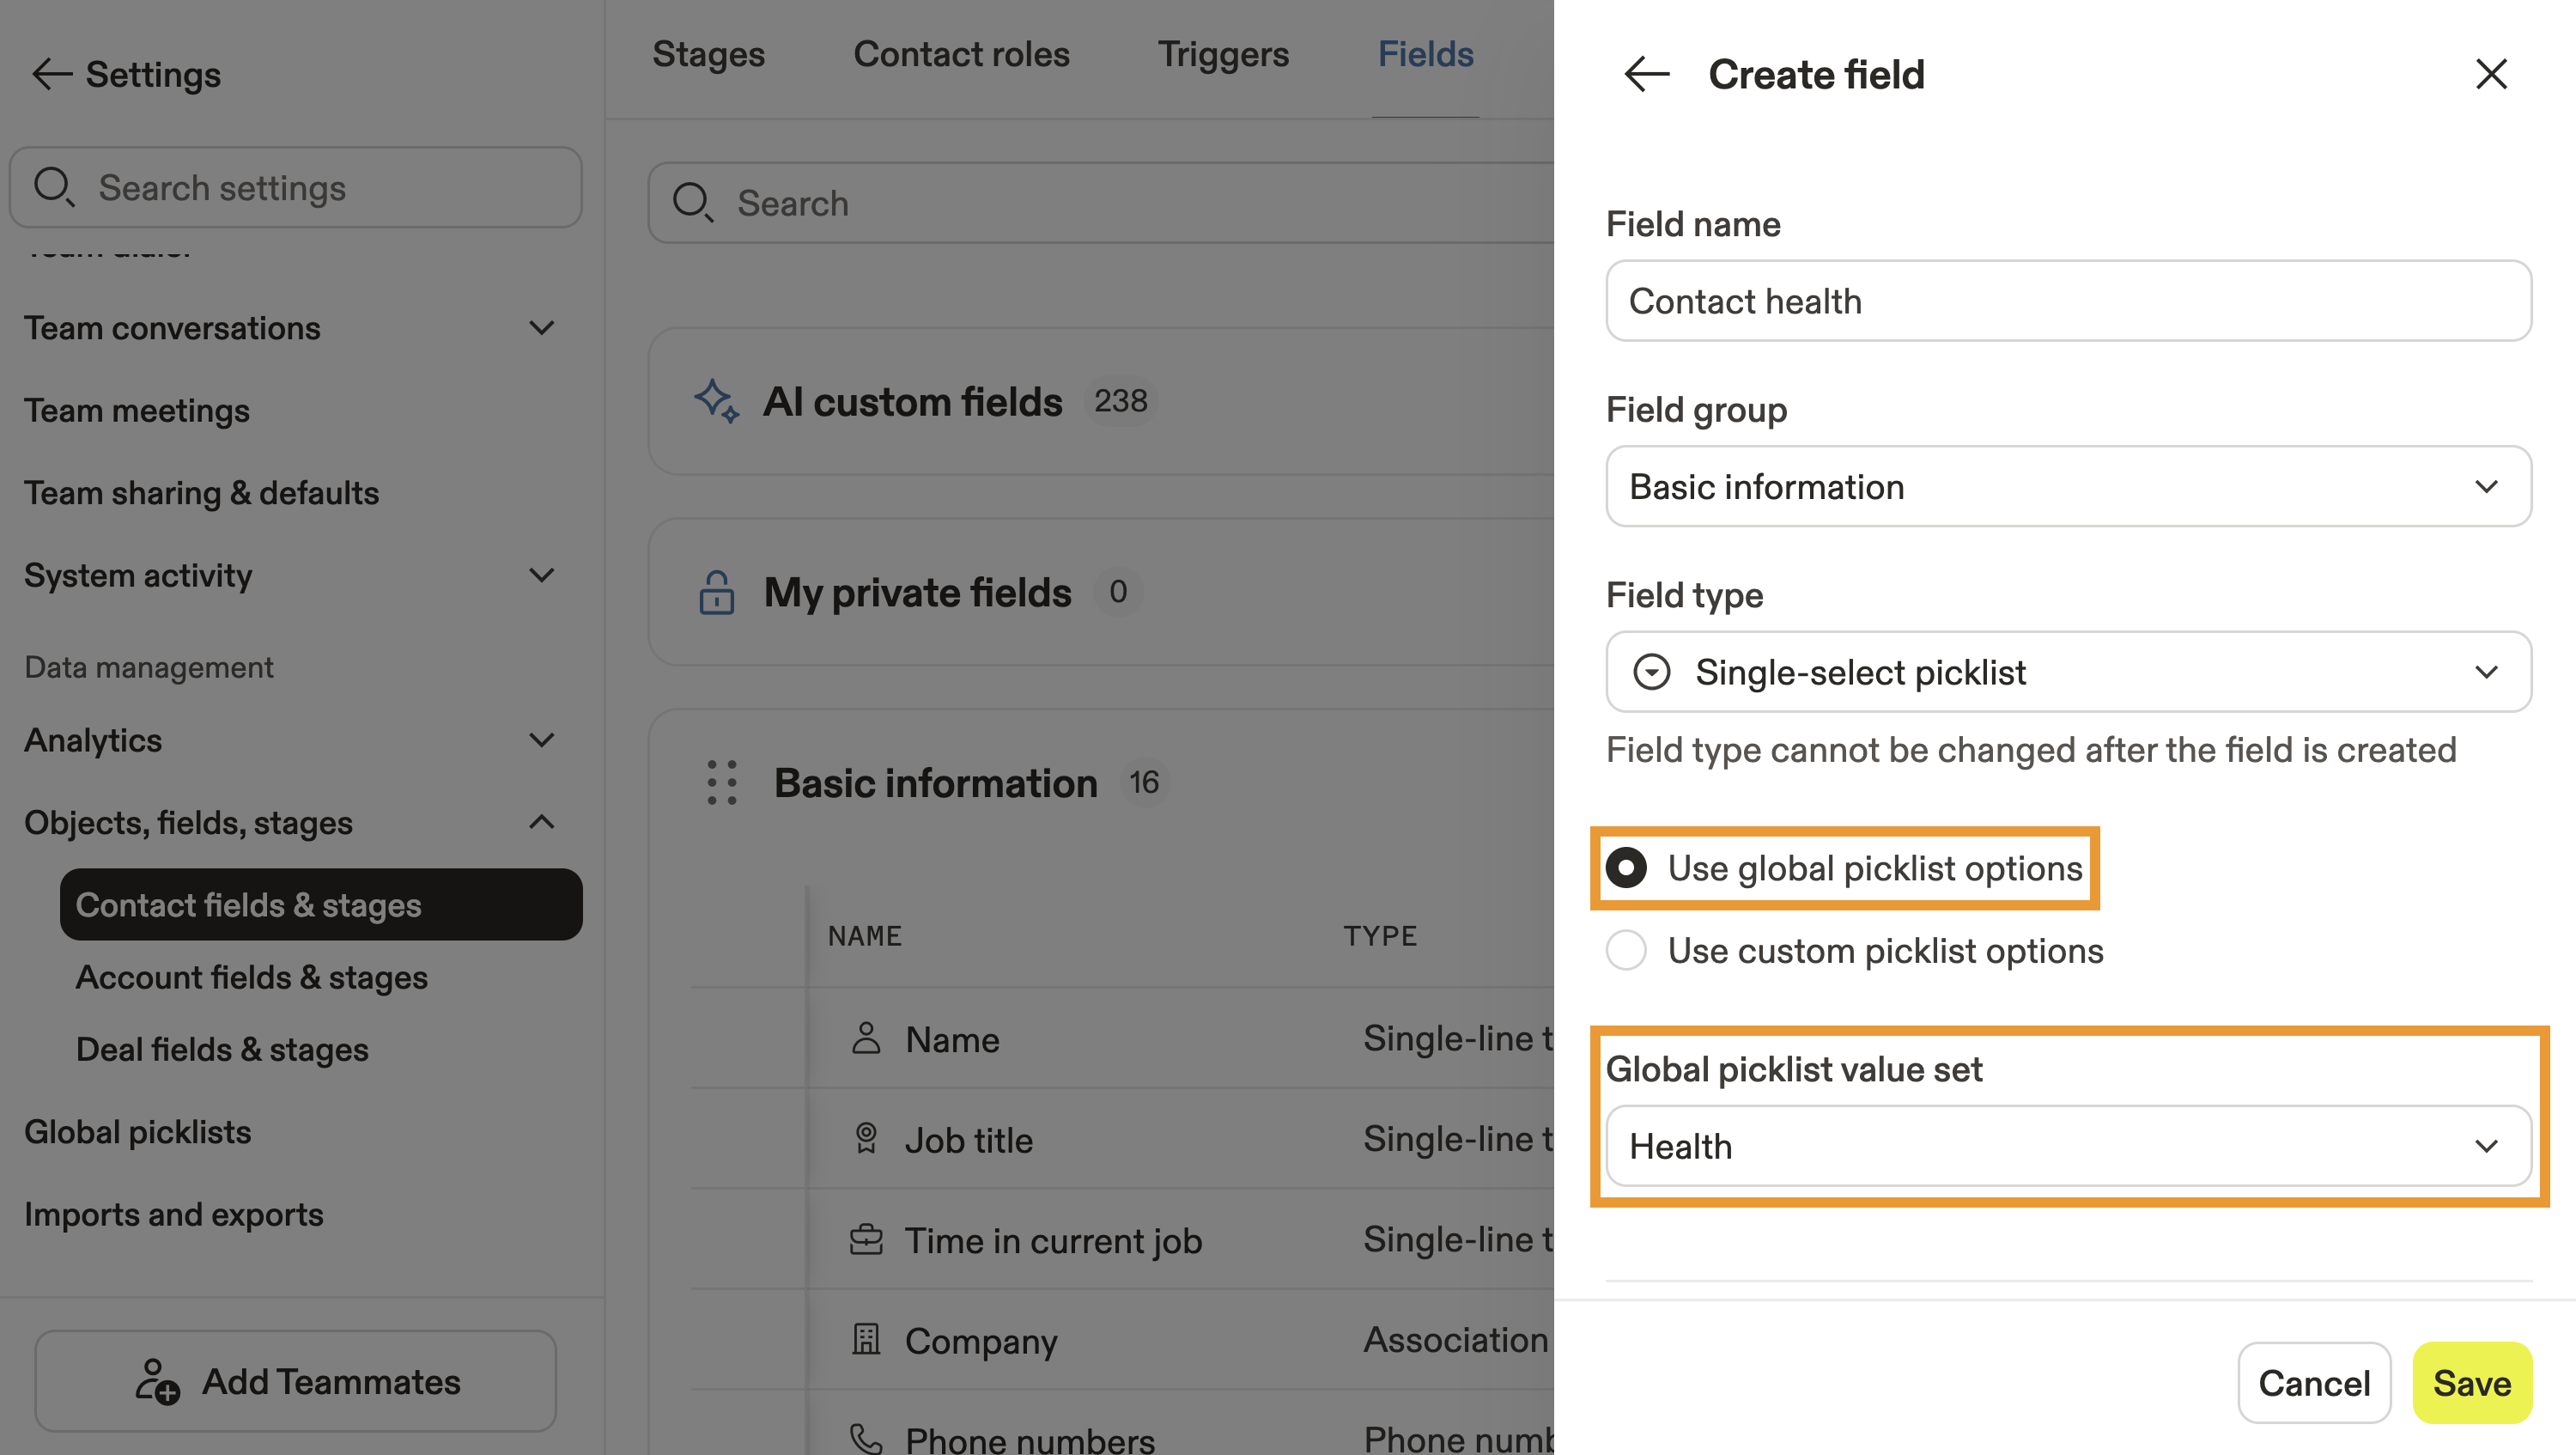Open the Global picklist value set dropdown

[x=2068, y=1146]
